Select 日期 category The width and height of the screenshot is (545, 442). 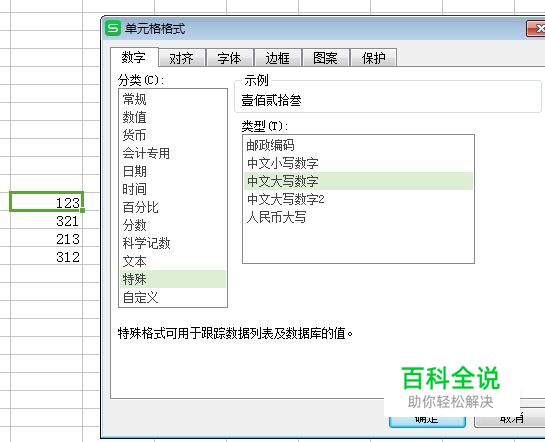pyautogui.click(x=173, y=171)
